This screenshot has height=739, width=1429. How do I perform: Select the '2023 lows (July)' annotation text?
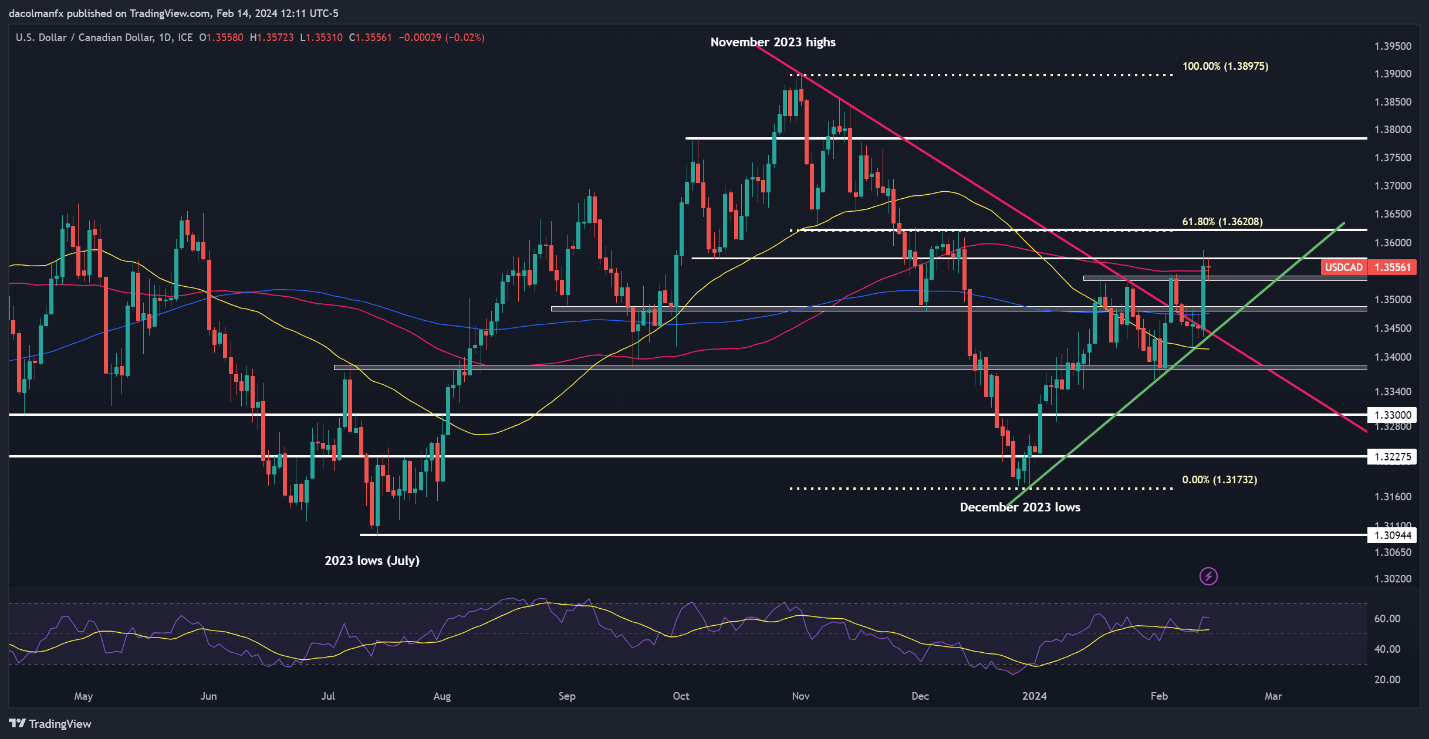(x=372, y=561)
